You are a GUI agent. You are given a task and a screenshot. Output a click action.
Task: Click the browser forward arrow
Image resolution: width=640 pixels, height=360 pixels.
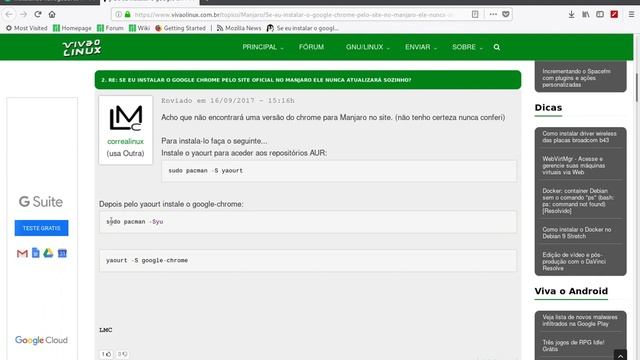[x=23, y=14]
